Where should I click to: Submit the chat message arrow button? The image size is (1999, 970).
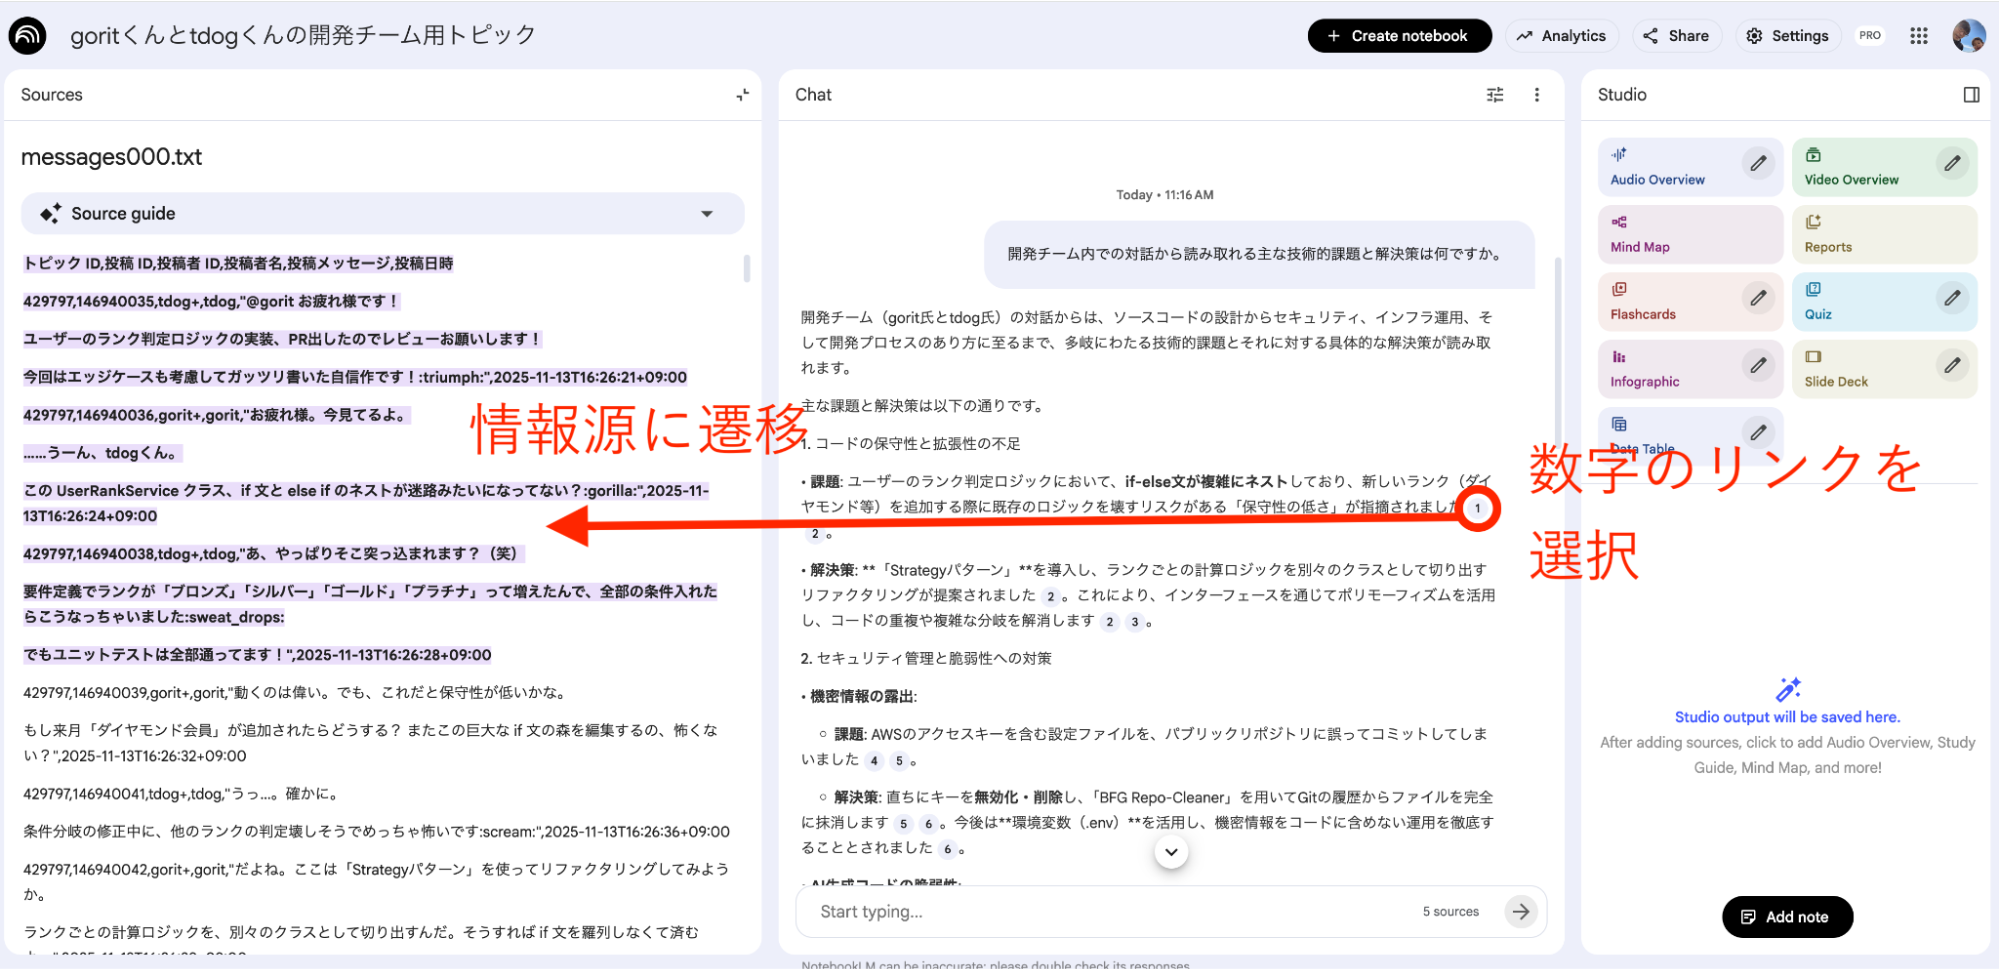[x=1521, y=911]
